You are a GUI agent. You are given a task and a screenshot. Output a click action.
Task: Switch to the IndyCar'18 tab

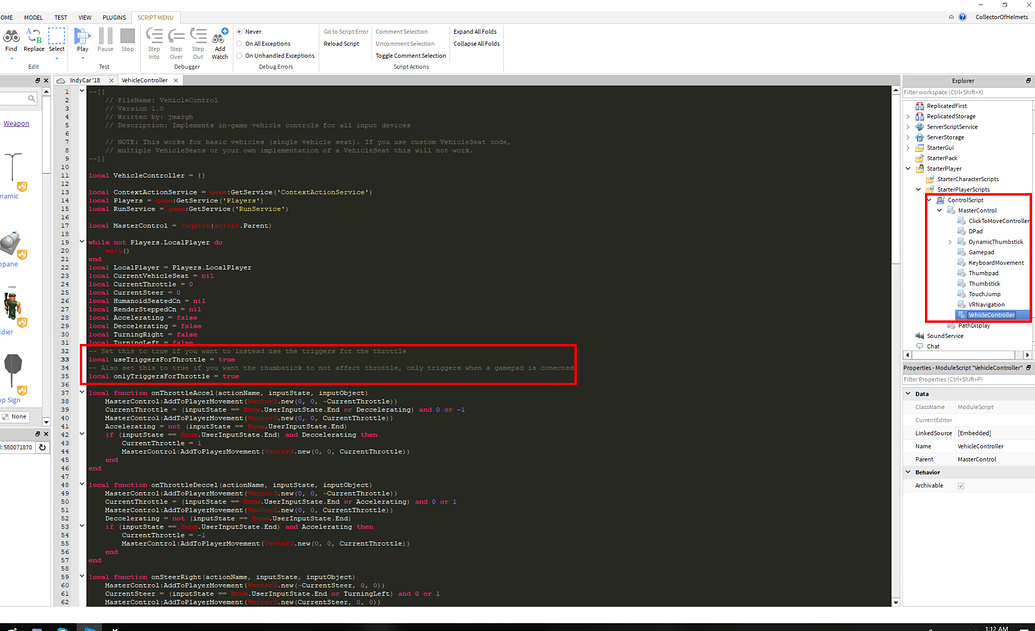click(x=86, y=79)
